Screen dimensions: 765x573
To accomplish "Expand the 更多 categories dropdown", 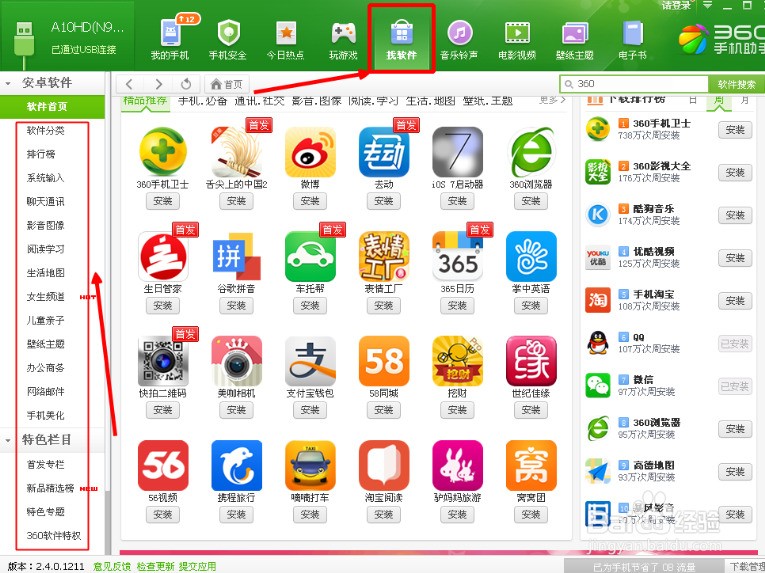I will [x=551, y=100].
